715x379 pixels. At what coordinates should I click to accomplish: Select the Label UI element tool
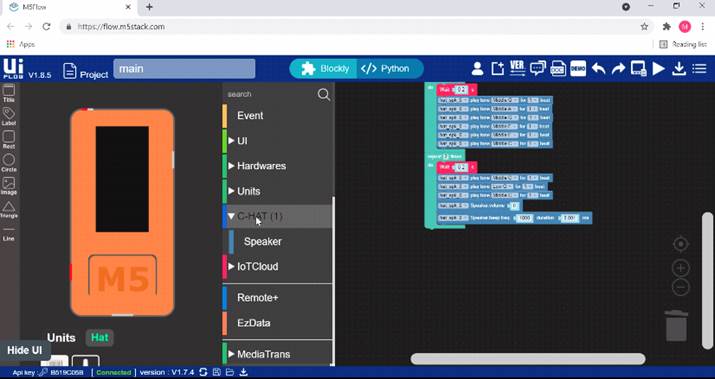[9, 117]
